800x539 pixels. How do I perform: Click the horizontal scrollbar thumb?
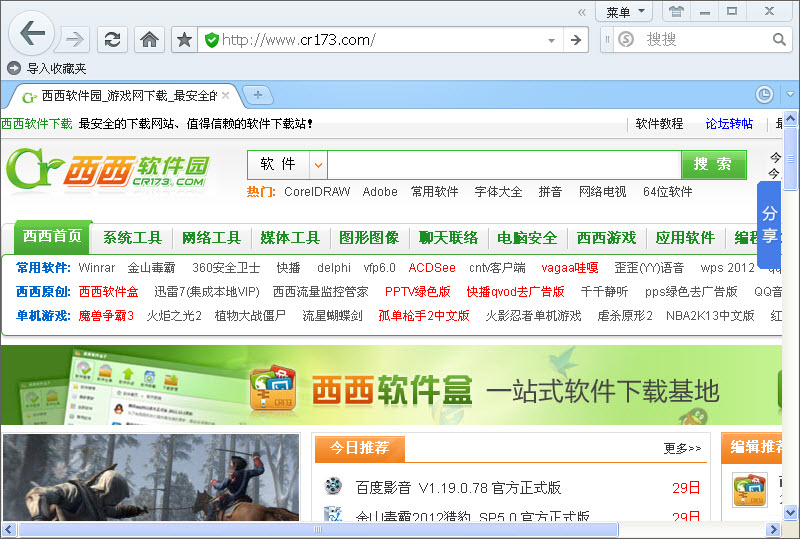[x=317, y=529]
